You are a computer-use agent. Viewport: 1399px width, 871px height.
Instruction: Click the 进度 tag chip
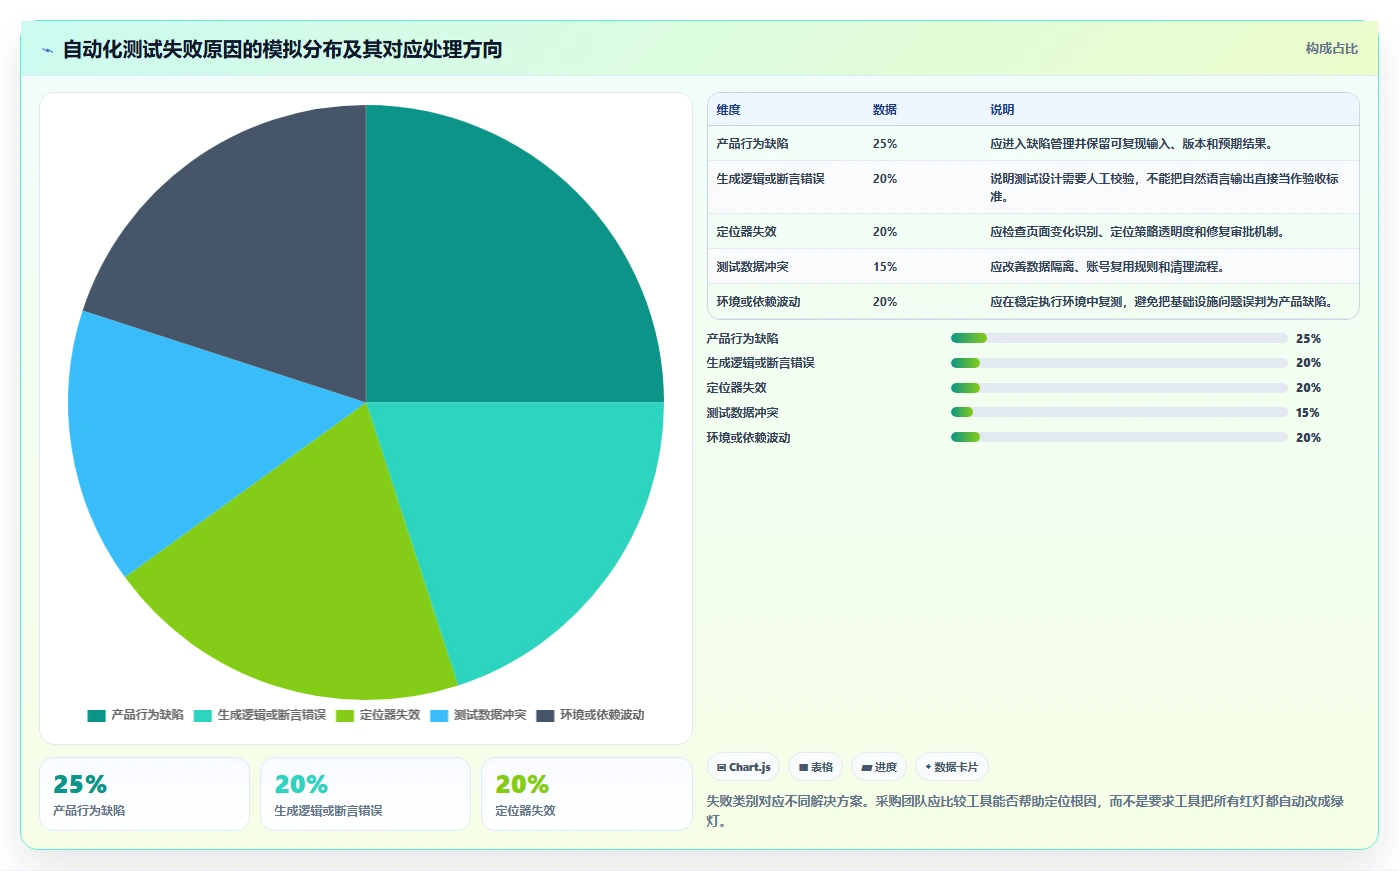pos(879,767)
